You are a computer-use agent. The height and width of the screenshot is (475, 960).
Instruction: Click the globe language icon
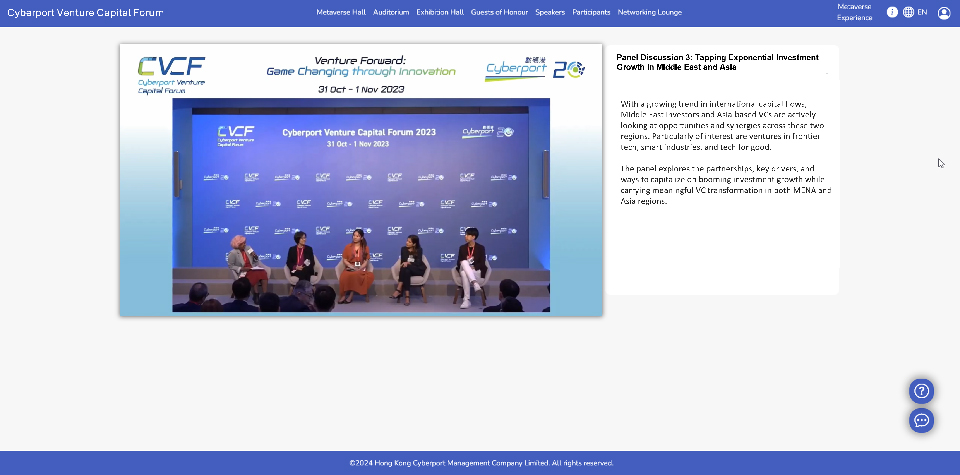point(908,13)
